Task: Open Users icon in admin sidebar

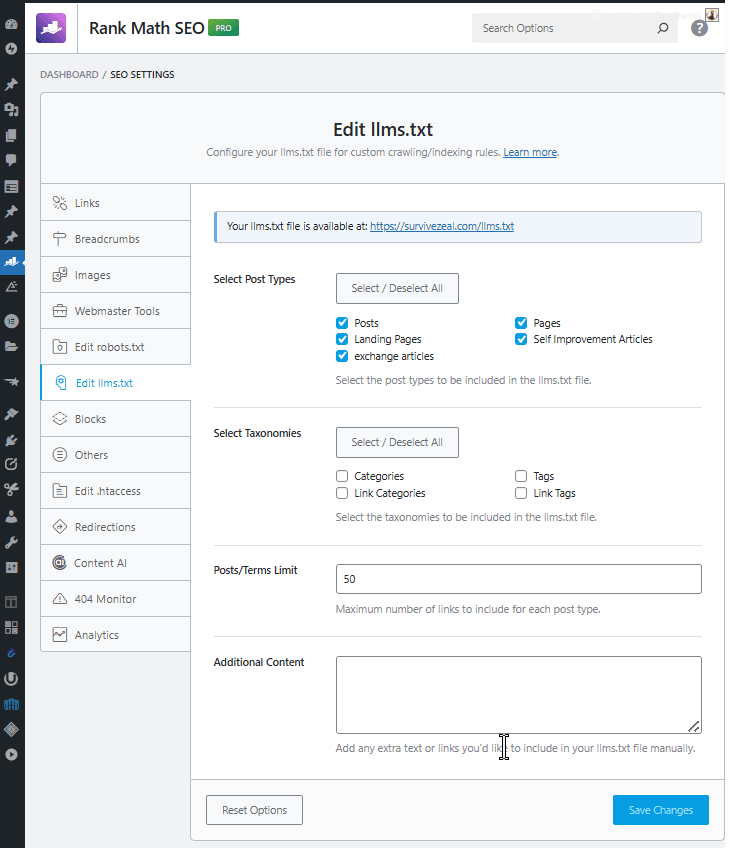Action: [x=11, y=517]
